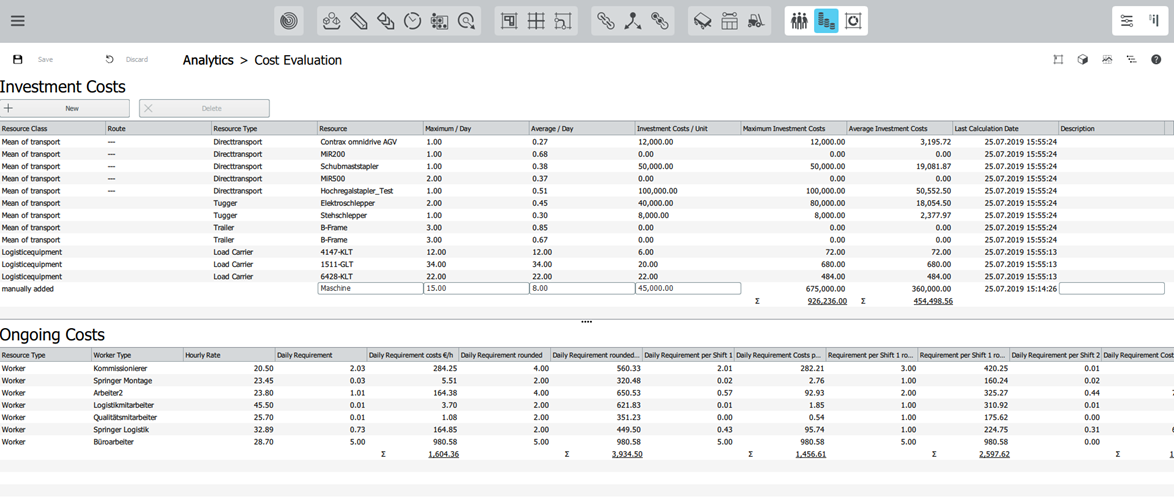Screen dimensions: 1174x502
Task: Click the Analytics breadcrumb
Action: [207, 60]
